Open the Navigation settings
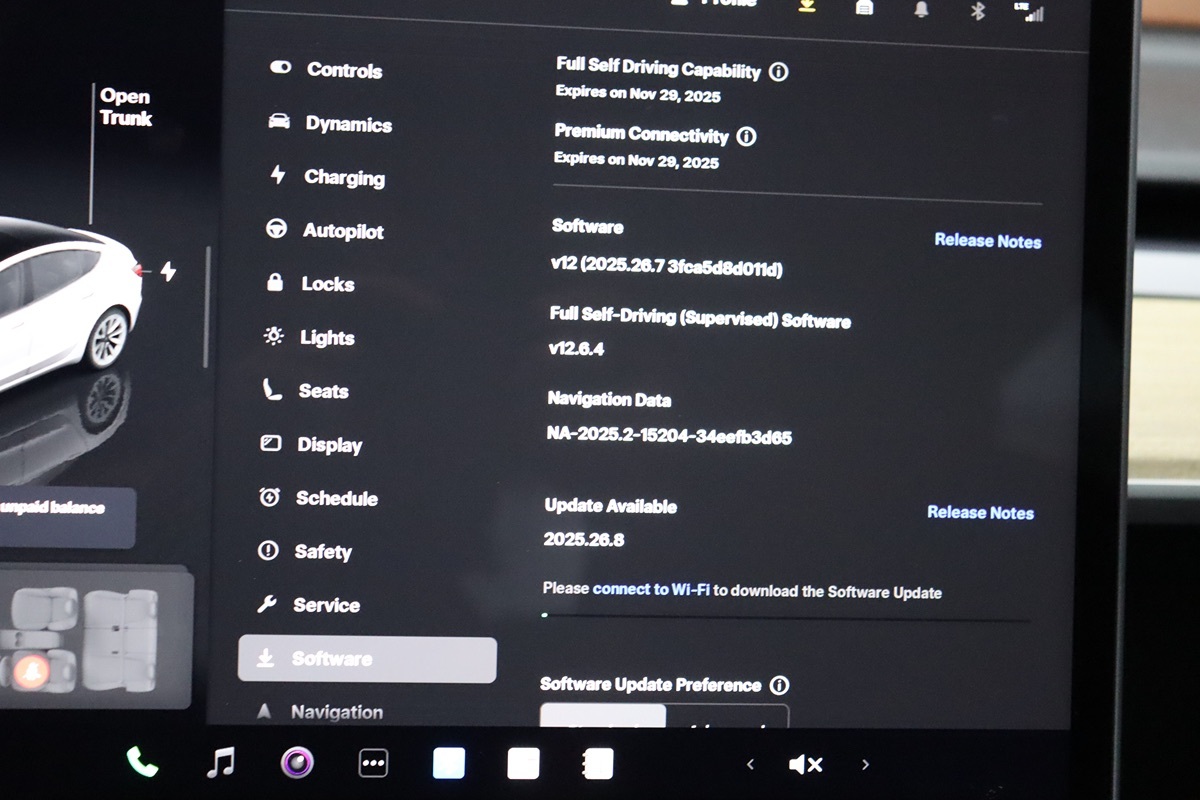Screen dimensions: 1200x800 pyautogui.click(x=320, y=712)
